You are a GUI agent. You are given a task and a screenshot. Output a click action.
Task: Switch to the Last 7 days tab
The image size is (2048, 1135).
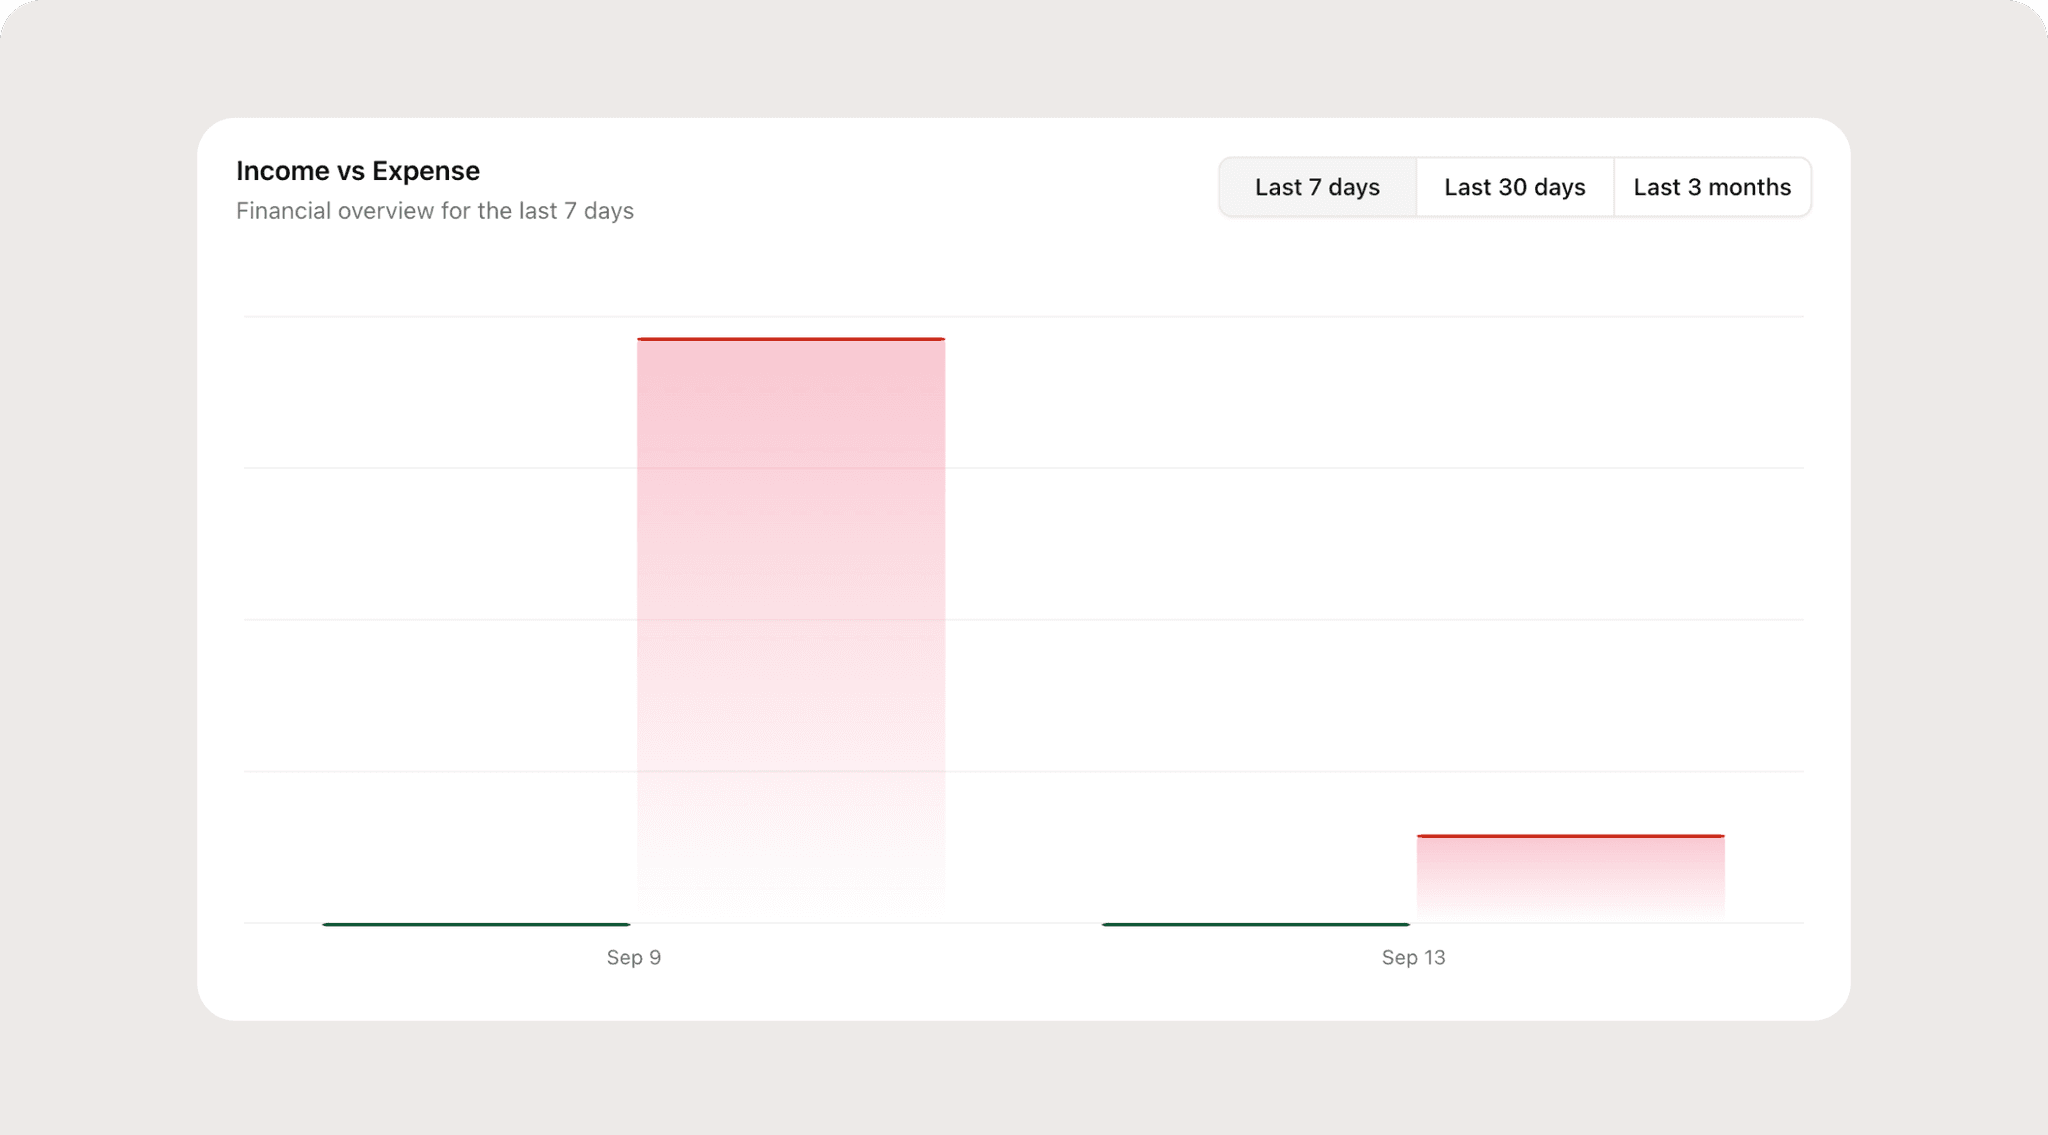(1317, 187)
